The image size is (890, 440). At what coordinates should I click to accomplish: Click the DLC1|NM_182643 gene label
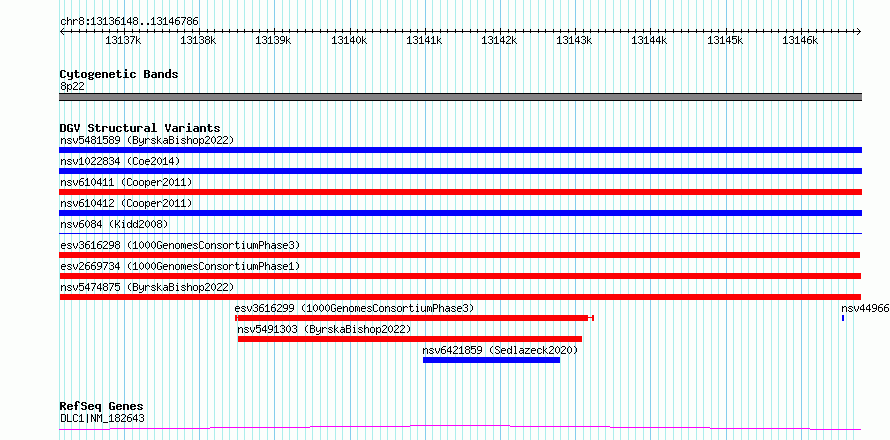click(x=102, y=418)
